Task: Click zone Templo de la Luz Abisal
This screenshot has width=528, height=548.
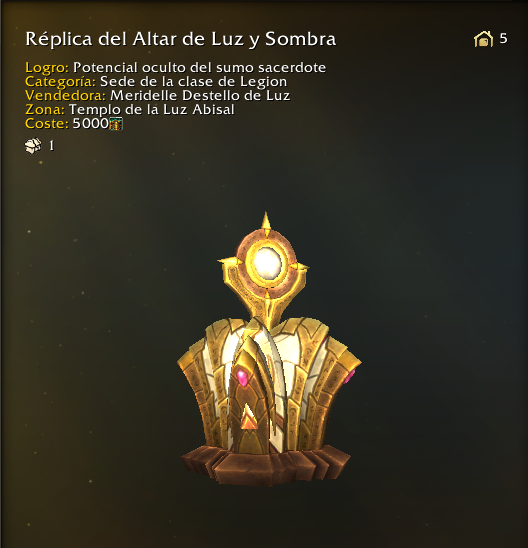Action: tap(152, 109)
